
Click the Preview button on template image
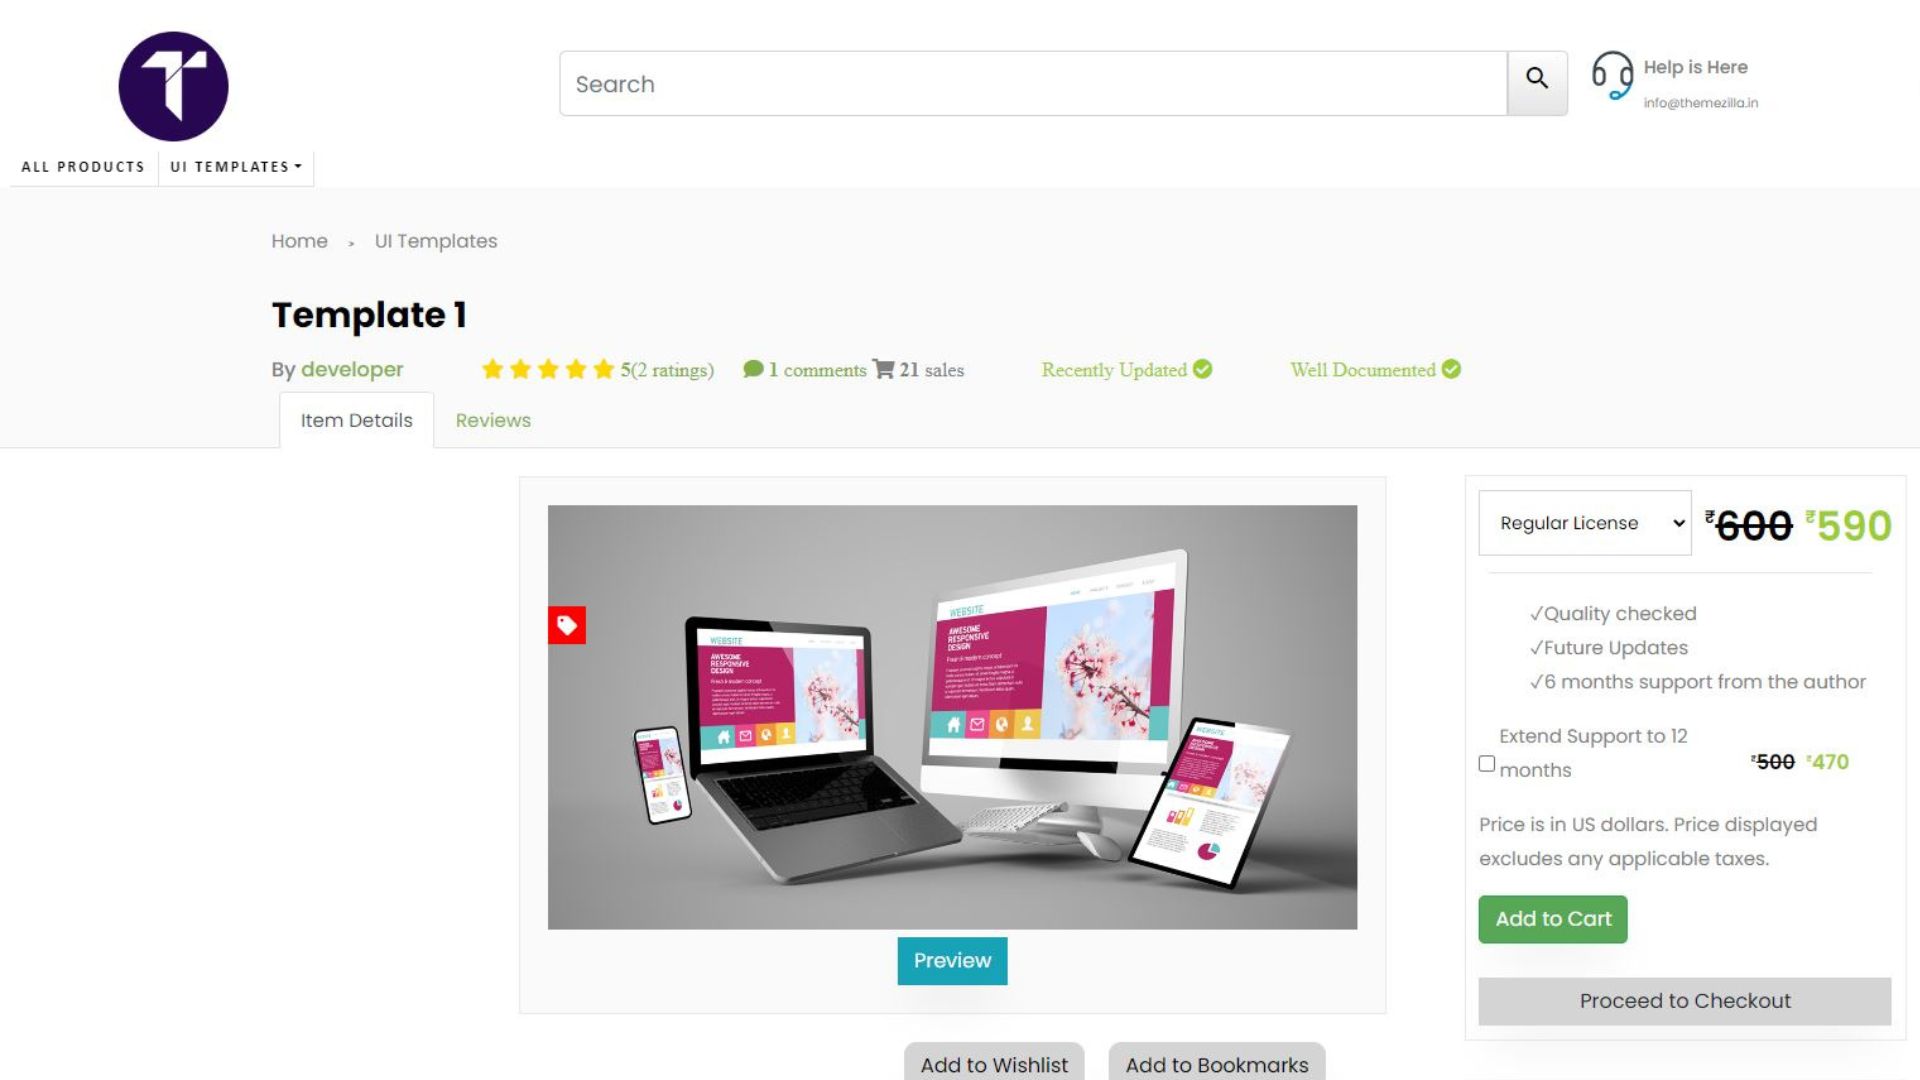[952, 960]
